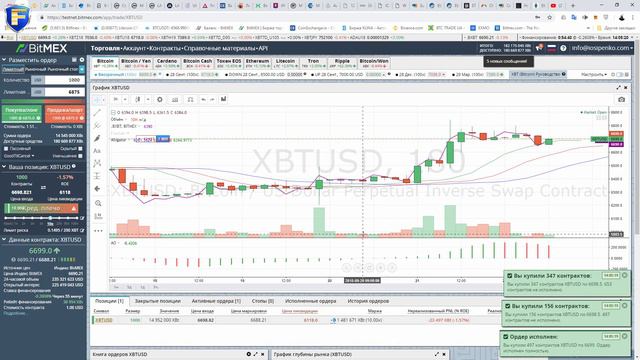The image size is (640, 360).
Task: Switch to the Закрытые позиции tab
Action: pos(158,301)
